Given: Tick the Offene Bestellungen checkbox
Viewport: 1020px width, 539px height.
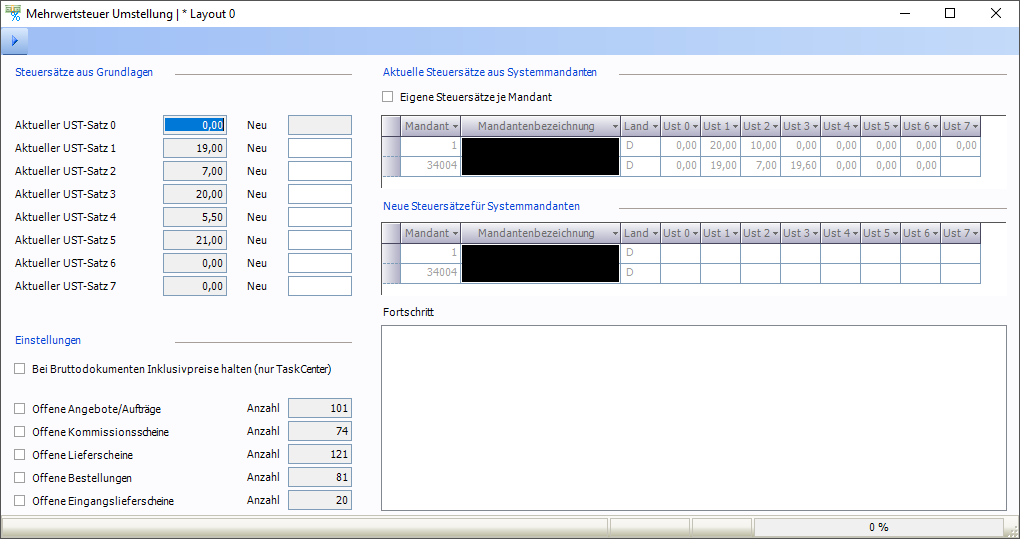Looking at the screenshot, I should [x=20, y=478].
